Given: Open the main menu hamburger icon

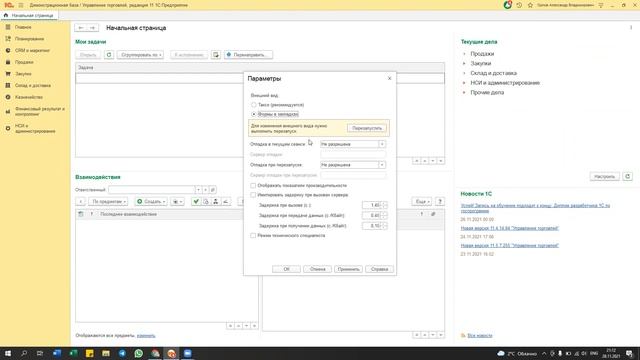Looking at the screenshot, I should click(x=21, y=5).
